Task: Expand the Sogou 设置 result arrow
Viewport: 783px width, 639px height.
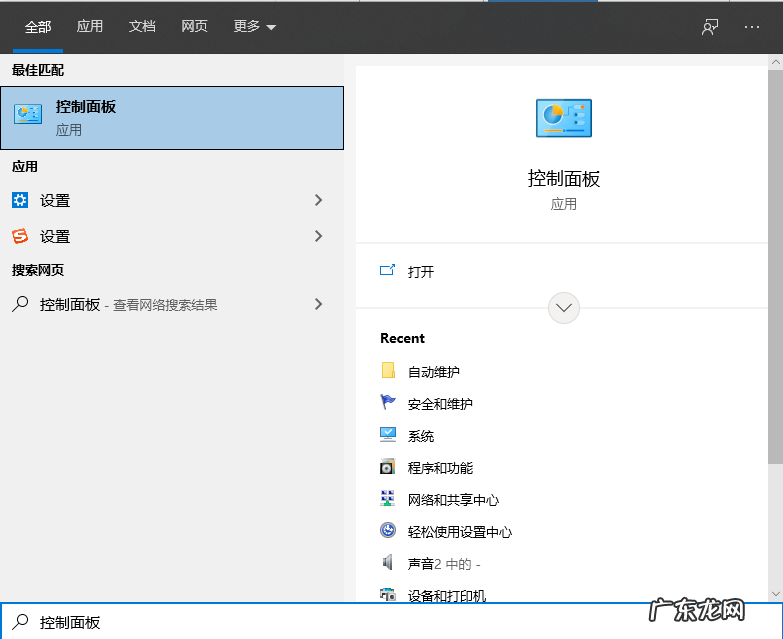Action: [319, 236]
